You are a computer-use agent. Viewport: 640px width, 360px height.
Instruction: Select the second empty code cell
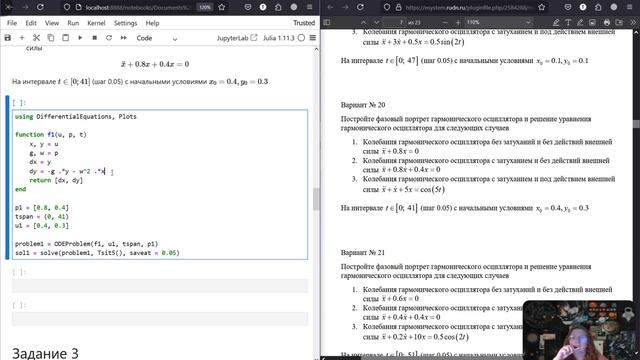(x=160, y=319)
